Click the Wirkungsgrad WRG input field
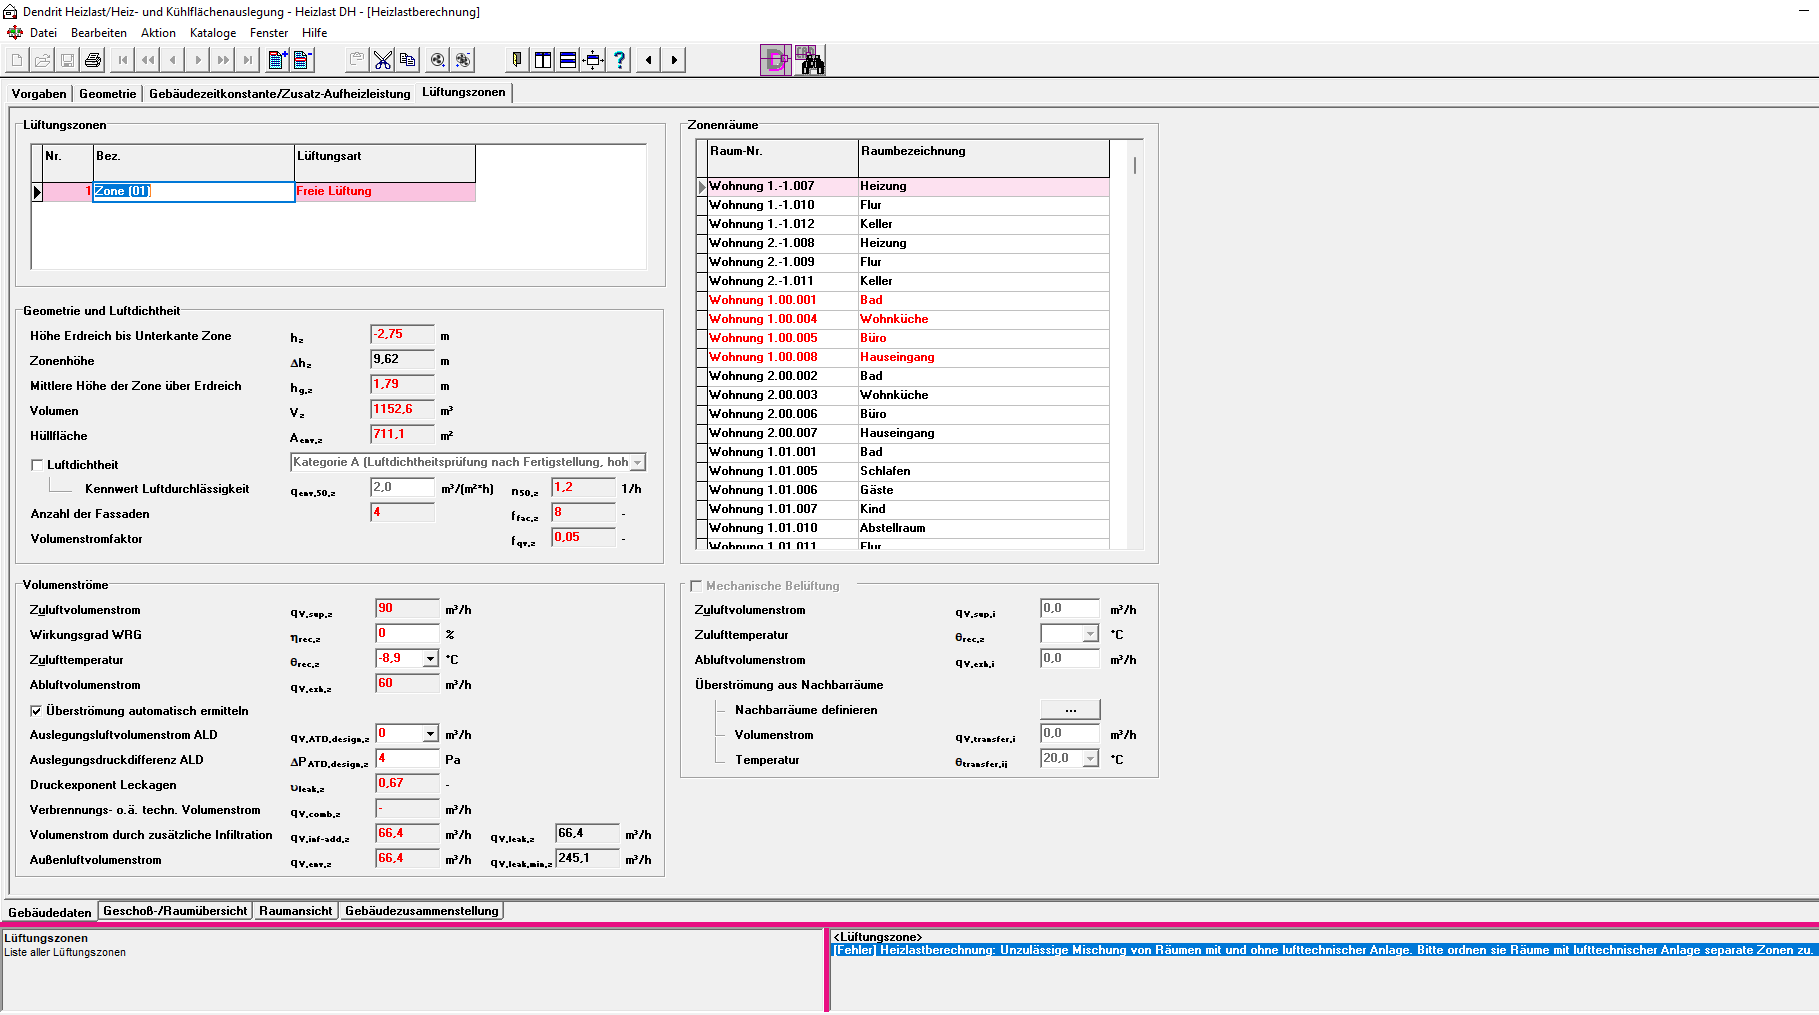The image size is (1819, 1015). (407, 634)
